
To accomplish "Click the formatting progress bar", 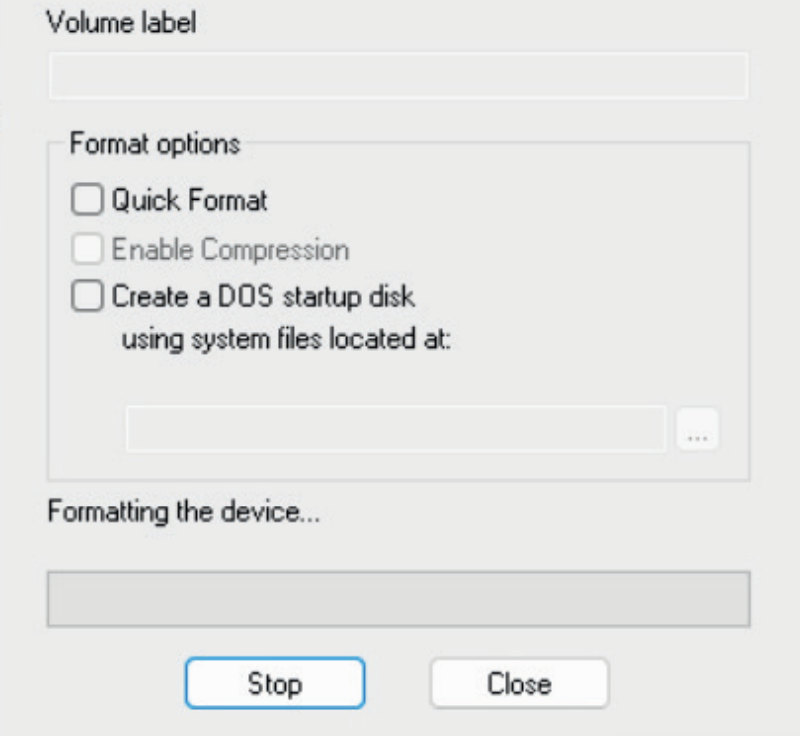I will (398, 599).
